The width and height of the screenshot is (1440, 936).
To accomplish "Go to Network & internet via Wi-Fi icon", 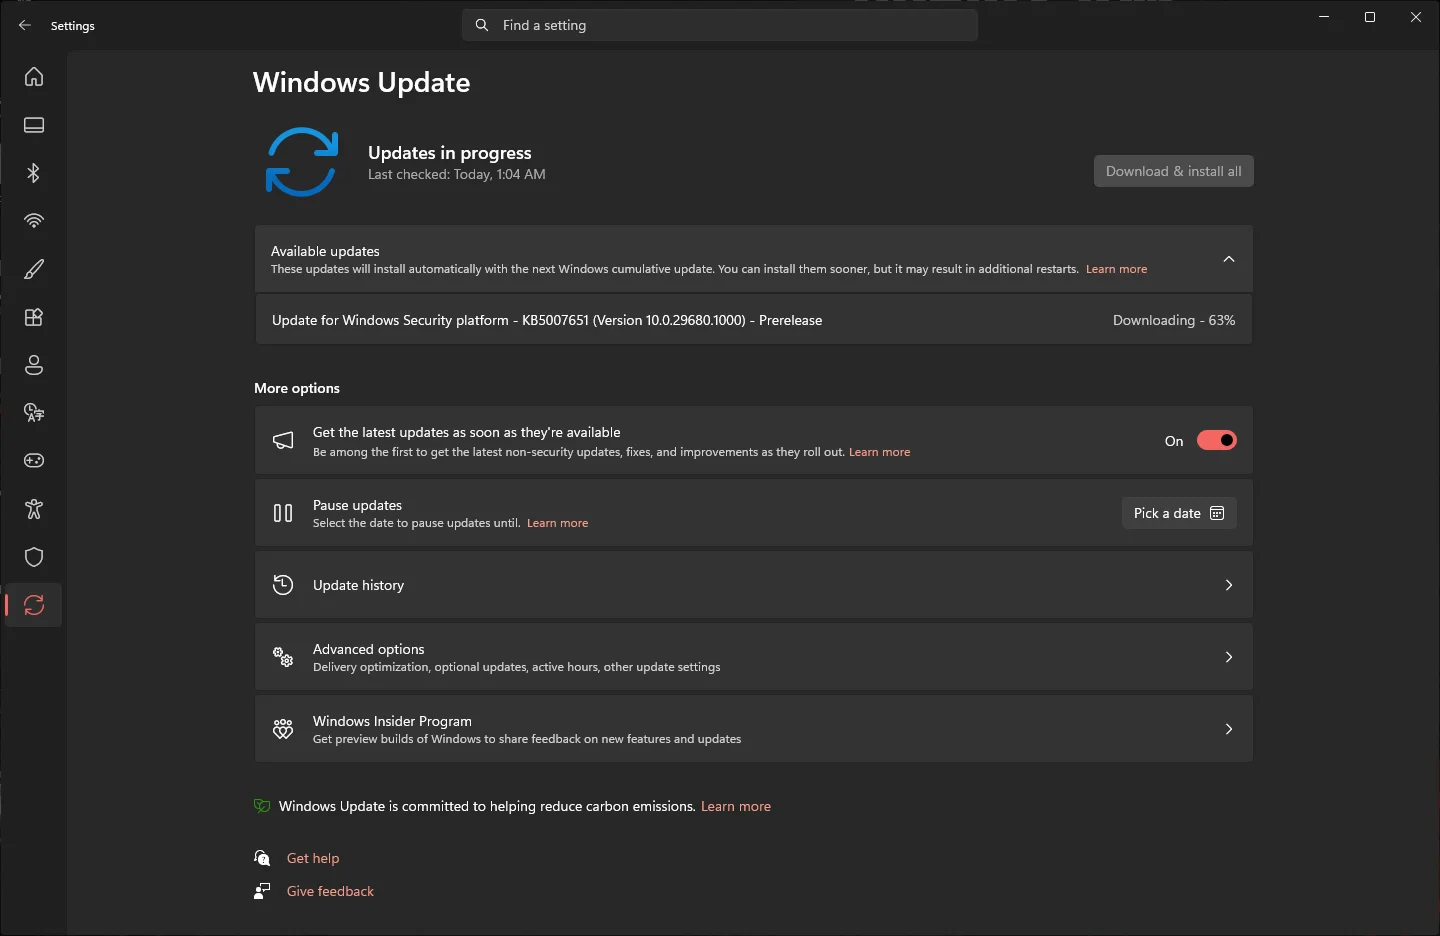I will pos(34,221).
